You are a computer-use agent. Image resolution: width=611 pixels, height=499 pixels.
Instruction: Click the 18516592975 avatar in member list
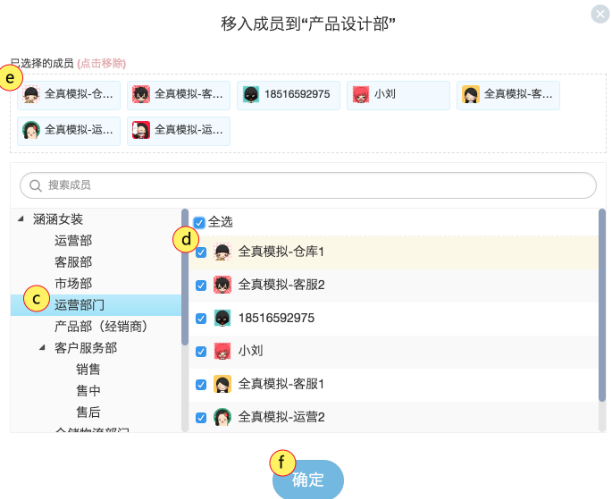pyautogui.click(x=223, y=318)
